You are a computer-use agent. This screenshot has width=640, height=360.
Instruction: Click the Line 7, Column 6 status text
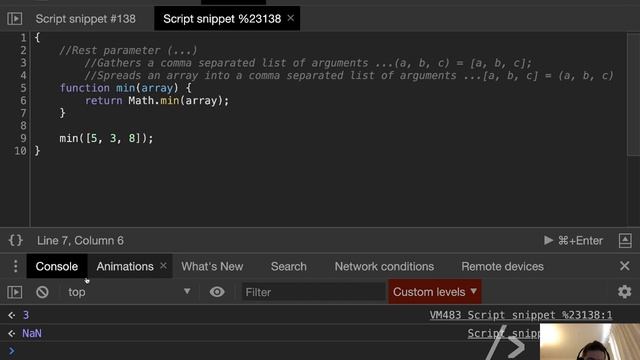point(80,240)
